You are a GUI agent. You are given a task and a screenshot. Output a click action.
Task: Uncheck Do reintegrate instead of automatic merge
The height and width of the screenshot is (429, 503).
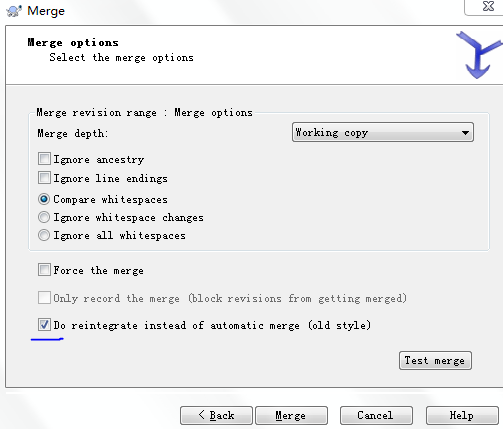click(44, 325)
